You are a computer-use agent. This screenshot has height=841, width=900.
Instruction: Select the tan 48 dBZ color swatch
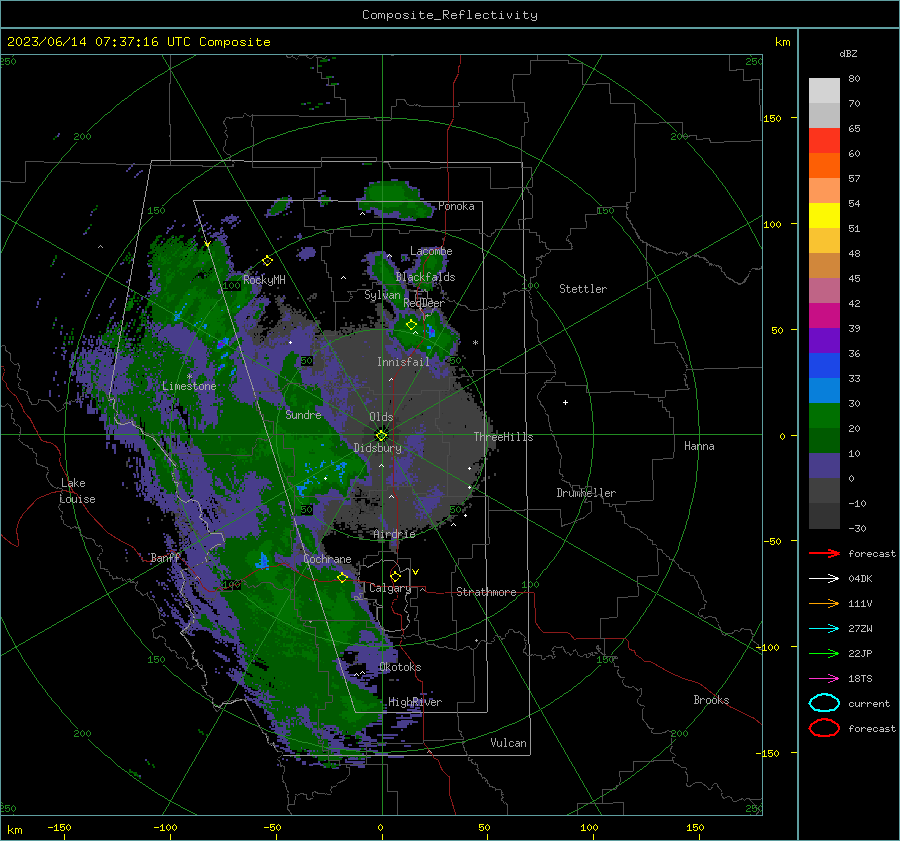pos(824,265)
